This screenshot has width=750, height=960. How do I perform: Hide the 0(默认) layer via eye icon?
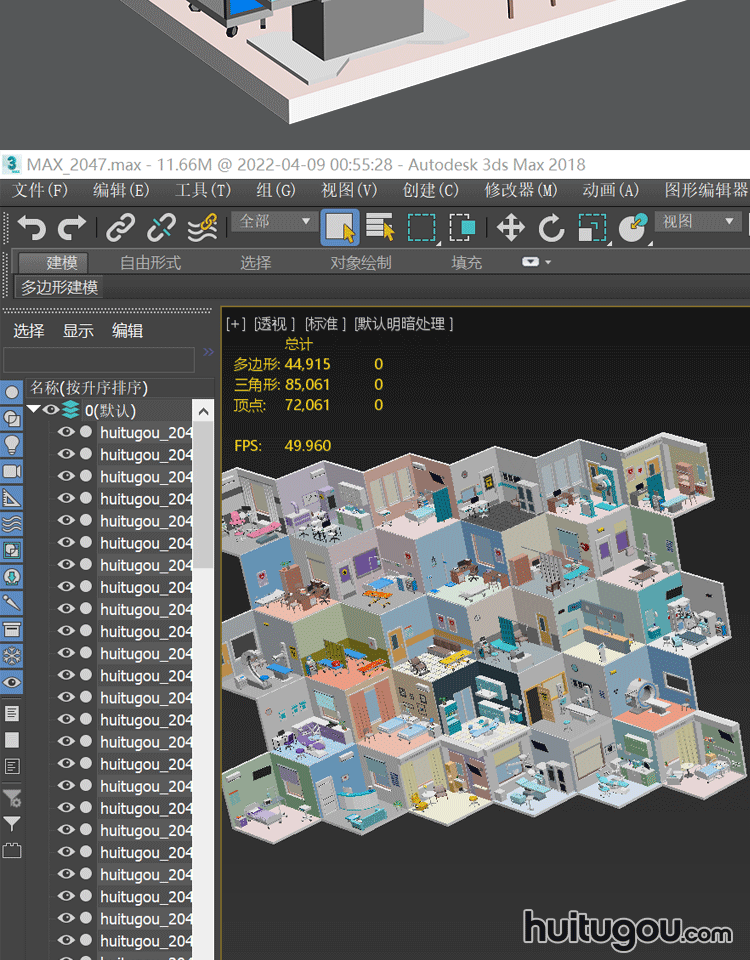(51, 410)
